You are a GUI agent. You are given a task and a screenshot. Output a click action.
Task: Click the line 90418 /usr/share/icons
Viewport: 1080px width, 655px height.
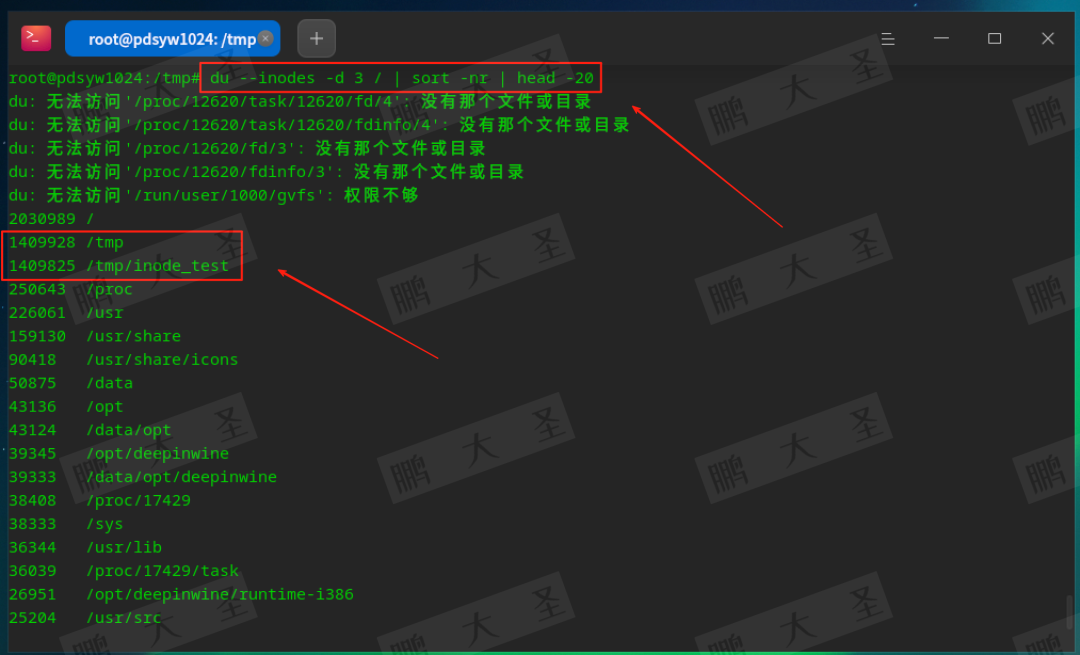[x=123, y=360]
